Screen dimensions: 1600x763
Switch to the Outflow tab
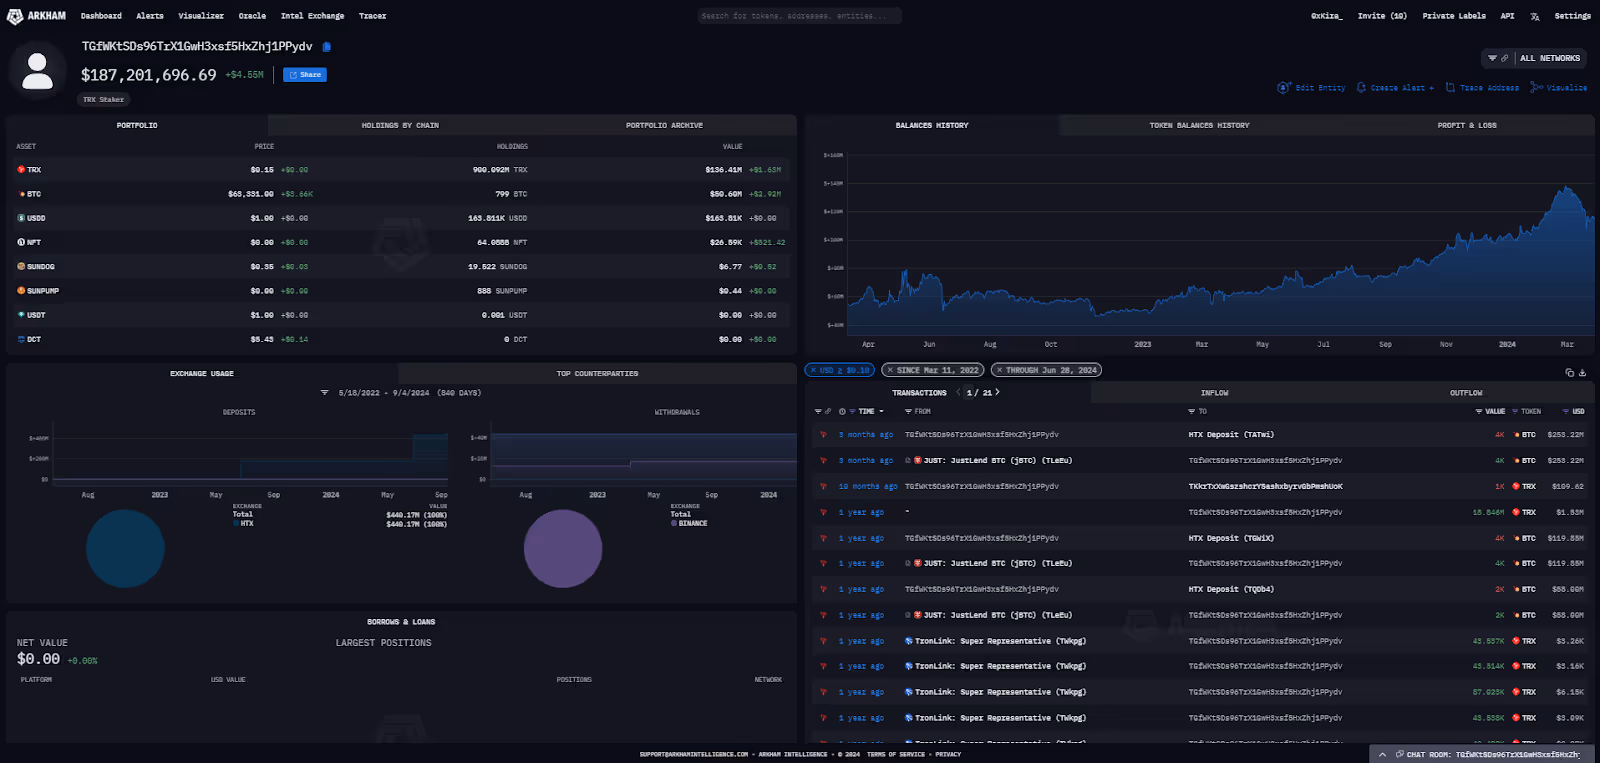tap(1466, 393)
